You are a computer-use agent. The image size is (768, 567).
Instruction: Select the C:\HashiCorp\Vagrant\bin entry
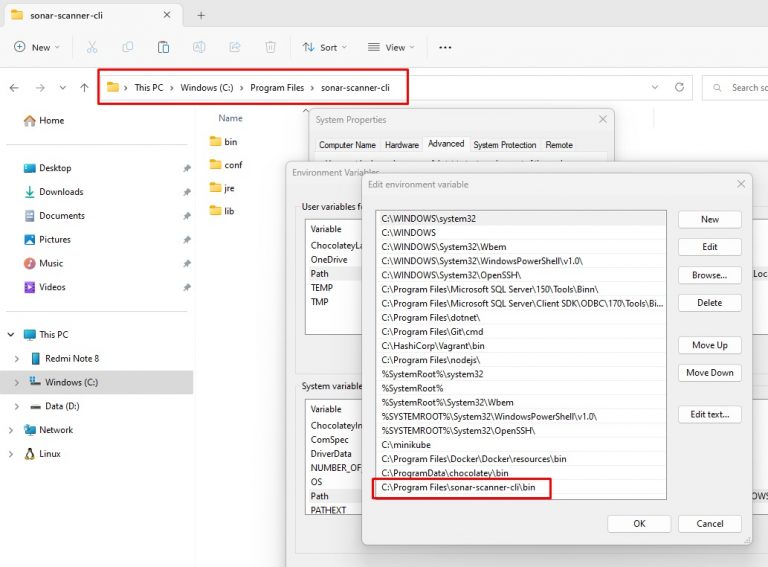[x=521, y=346]
